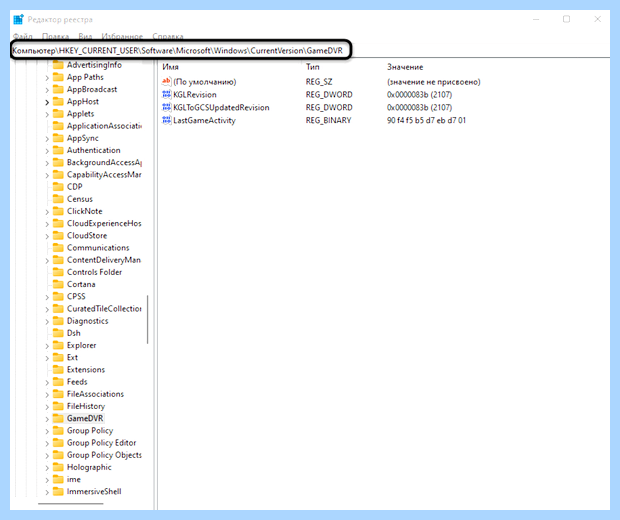Select the GameDVR folder icon
Screen dimensions: 620x520
point(58,418)
